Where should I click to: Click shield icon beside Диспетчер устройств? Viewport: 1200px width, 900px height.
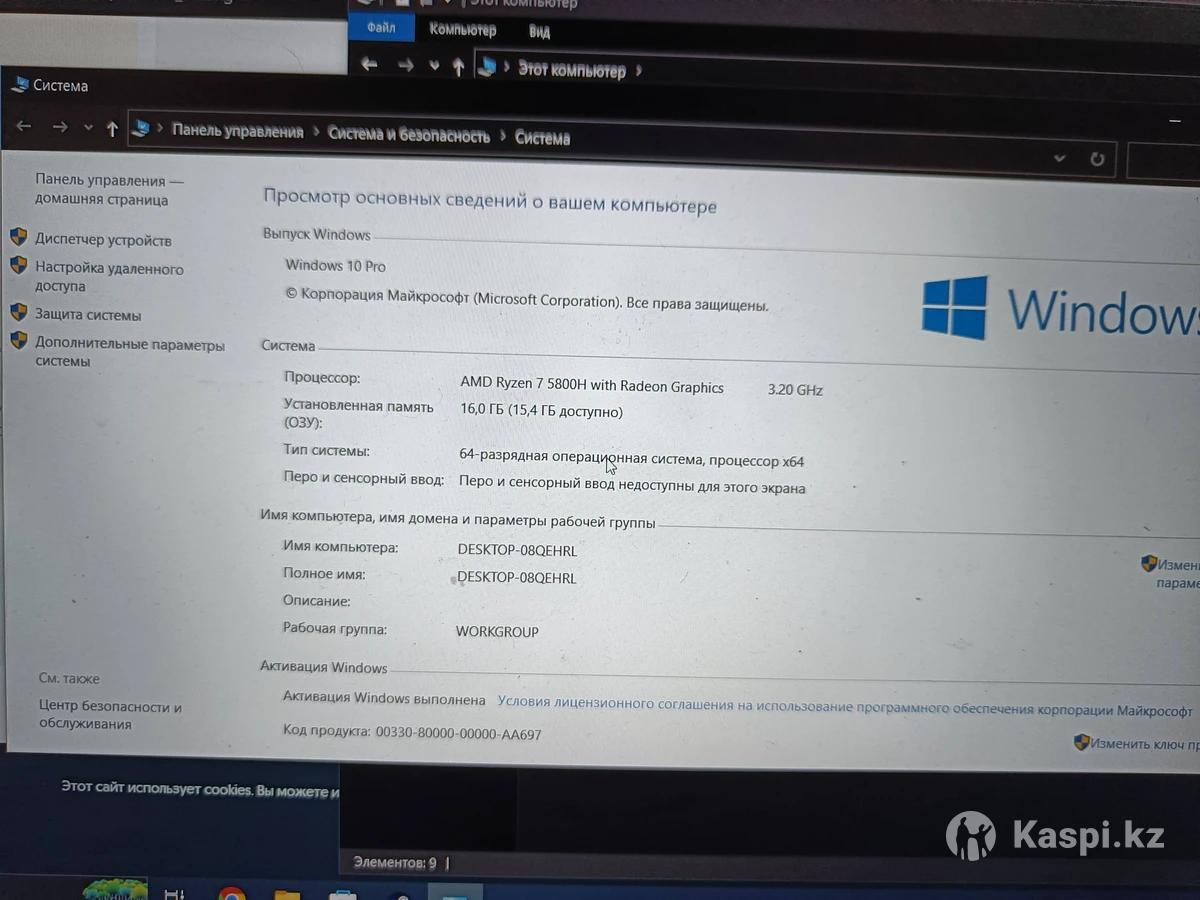click(19, 237)
